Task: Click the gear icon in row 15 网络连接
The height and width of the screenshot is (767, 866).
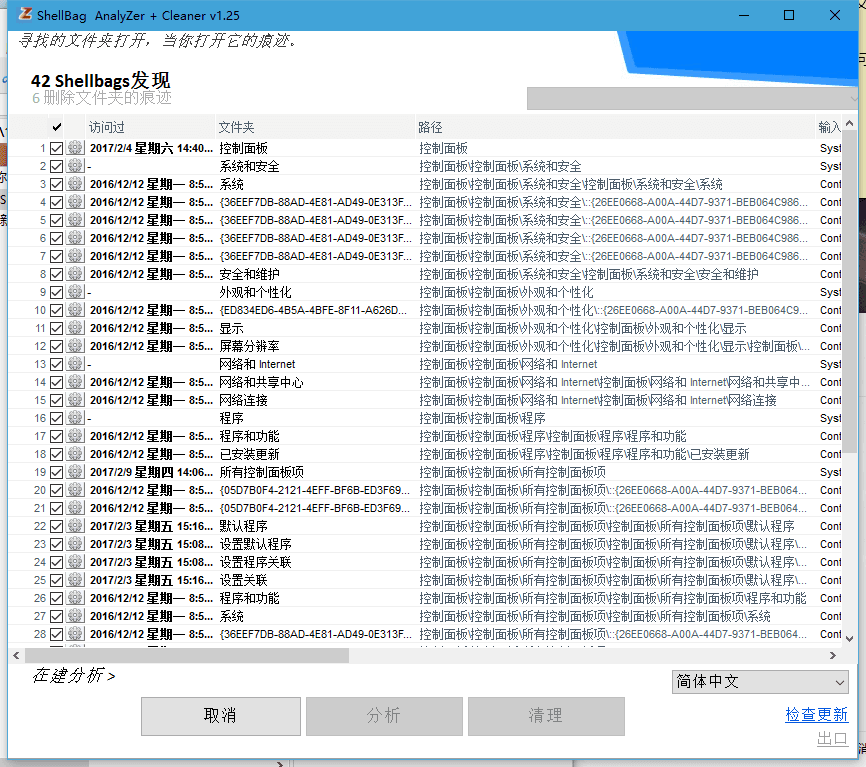Action: [75, 400]
